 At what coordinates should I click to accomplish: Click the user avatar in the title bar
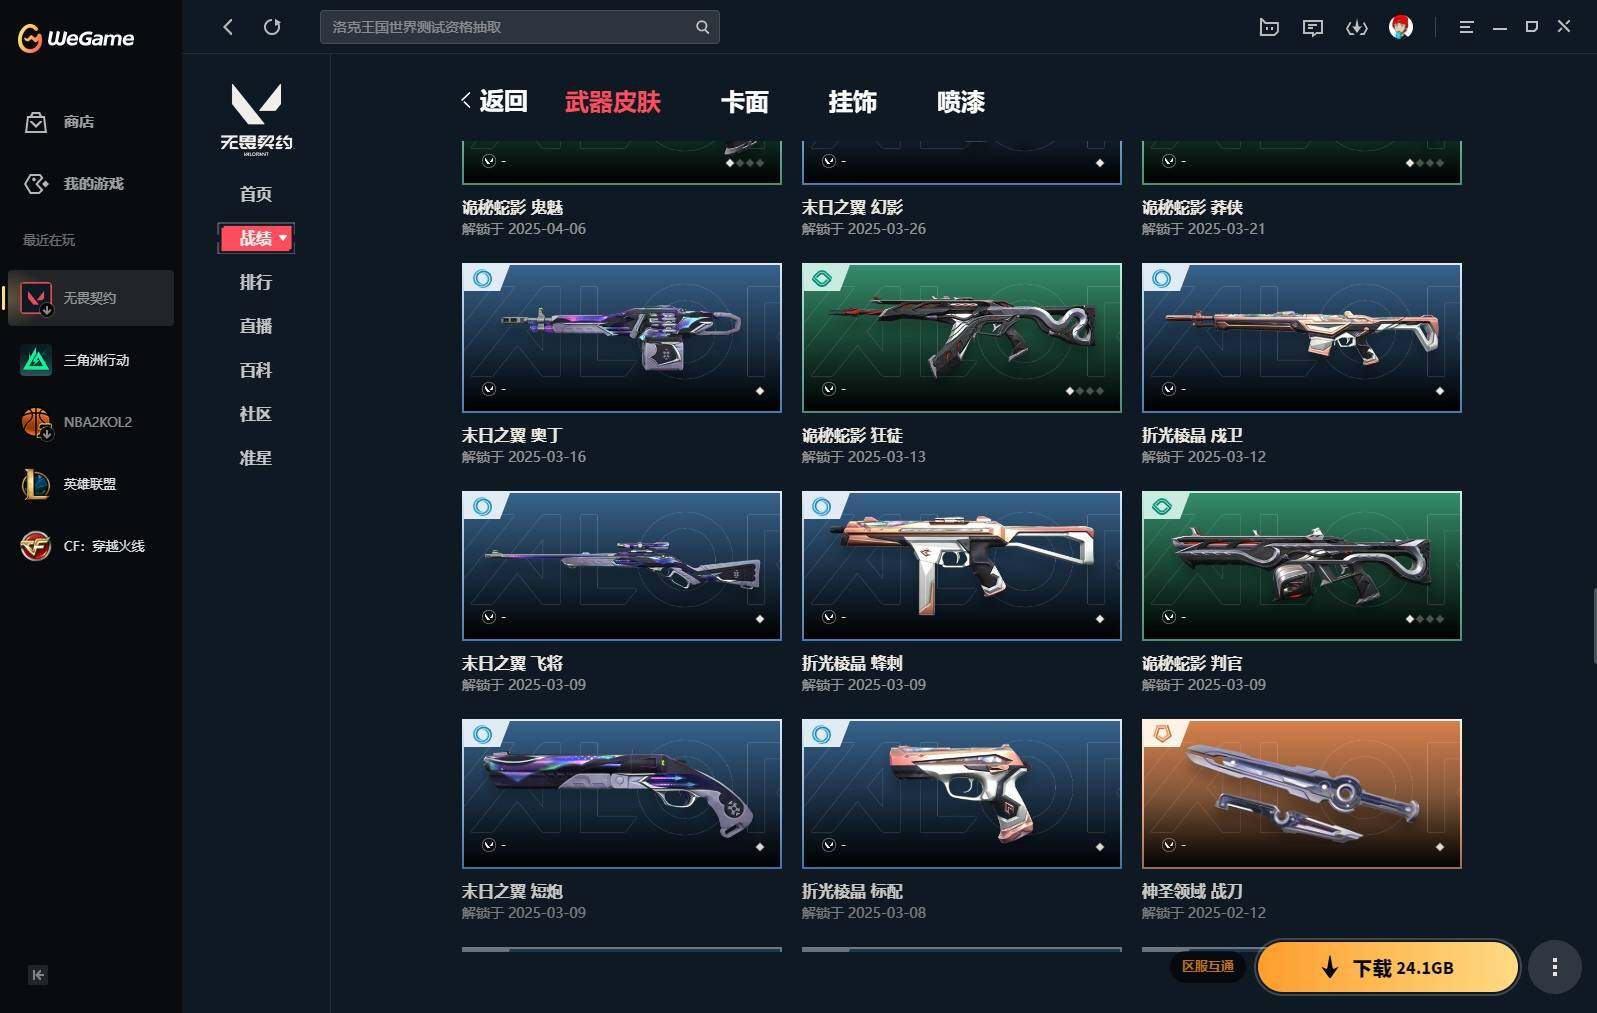(x=1401, y=27)
